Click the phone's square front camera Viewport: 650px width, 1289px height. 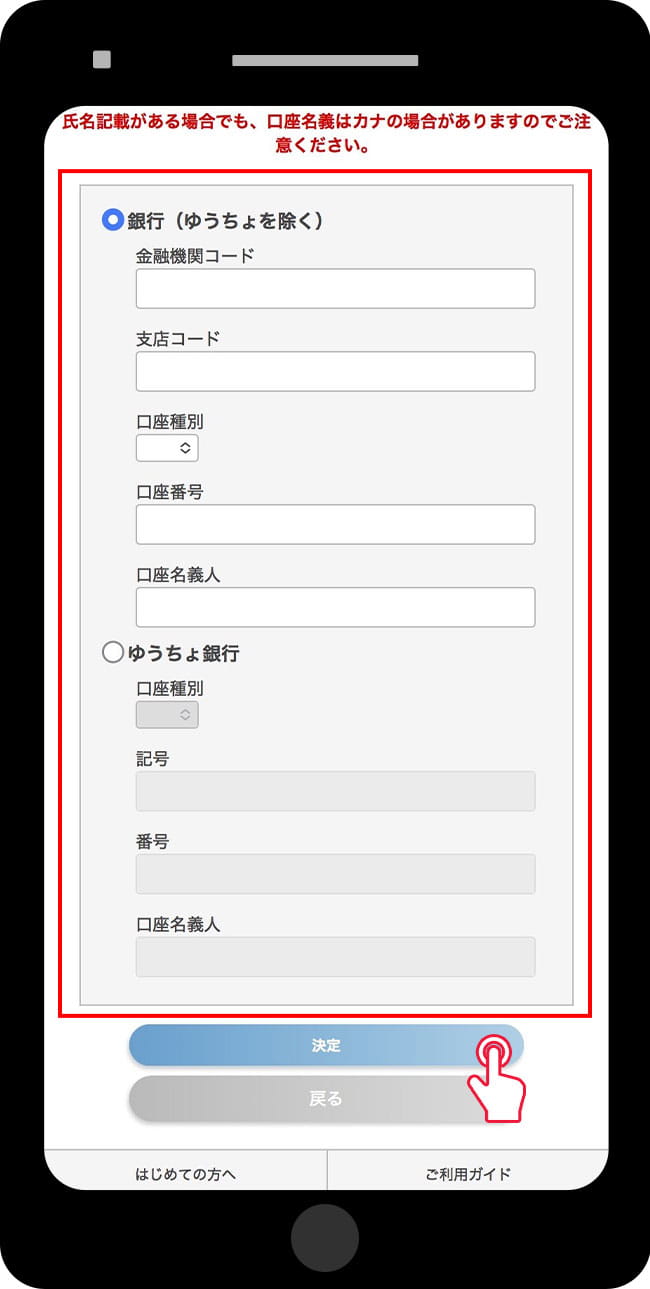(x=102, y=60)
